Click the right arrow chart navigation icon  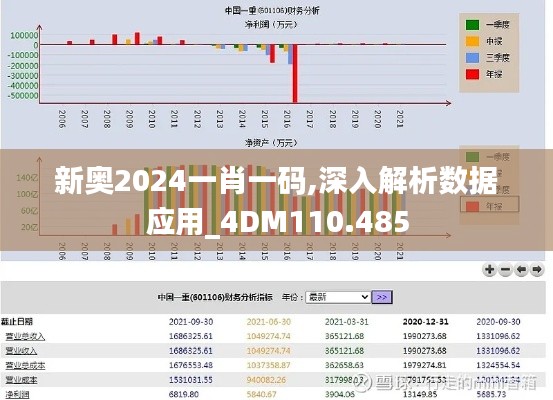pos(537,270)
